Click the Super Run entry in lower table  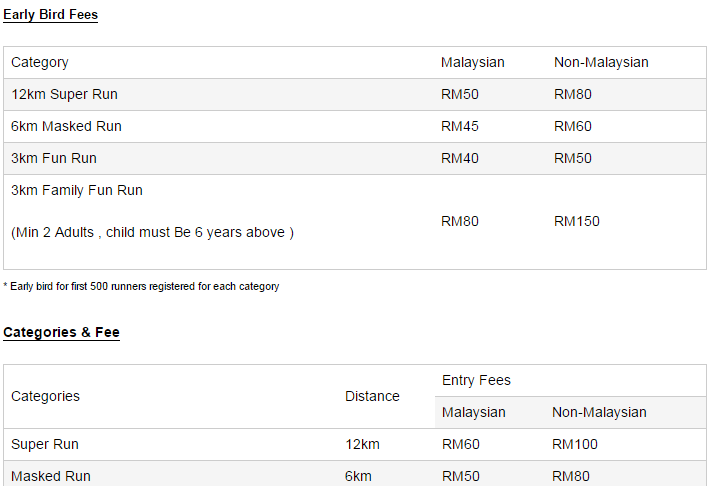[45, 444]
